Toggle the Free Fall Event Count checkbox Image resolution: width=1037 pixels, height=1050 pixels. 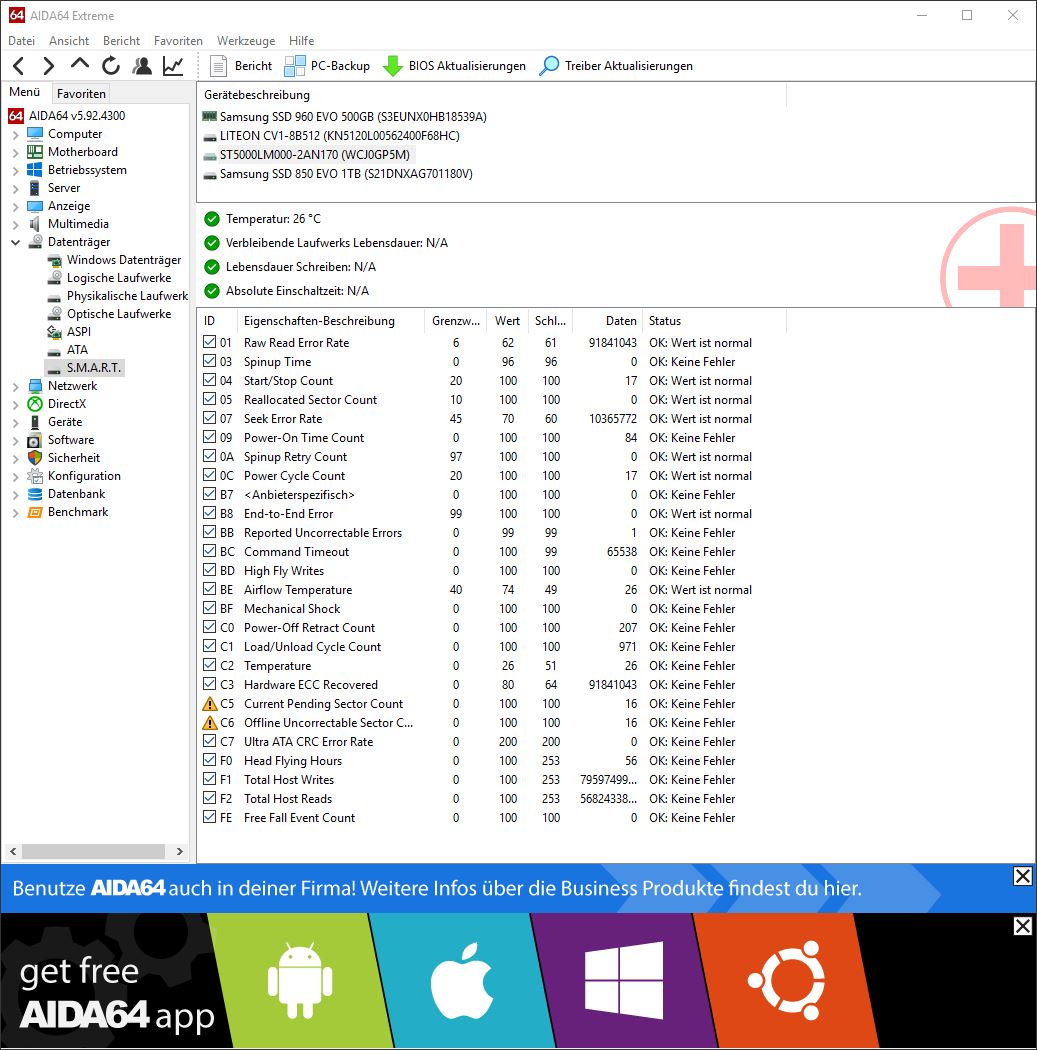pos(210,818)
